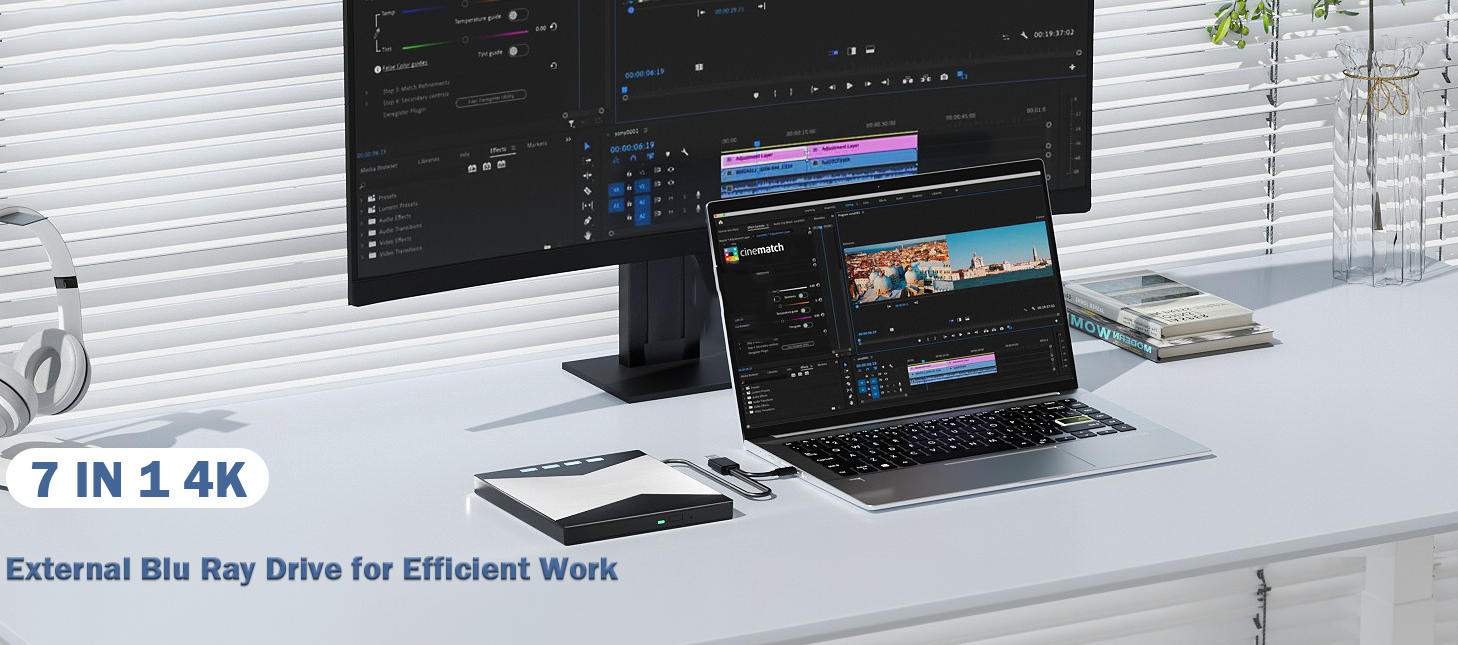Choose the Pen tool in monitor toolbar
The image size is (1458, 645).
[587, 220]
